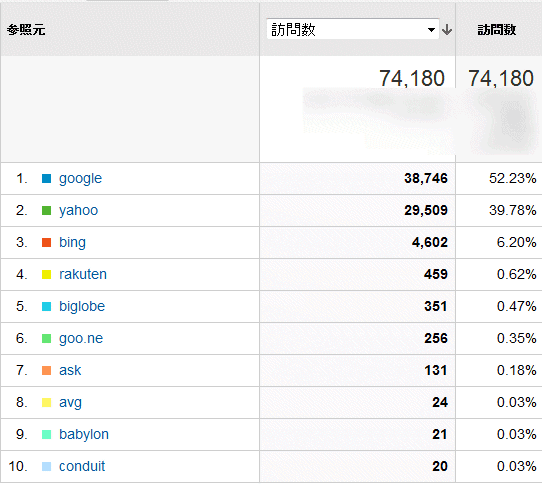Select the 459 visits value for rakuten
Viewport: 542px width, 484px height.
[436, 274]
